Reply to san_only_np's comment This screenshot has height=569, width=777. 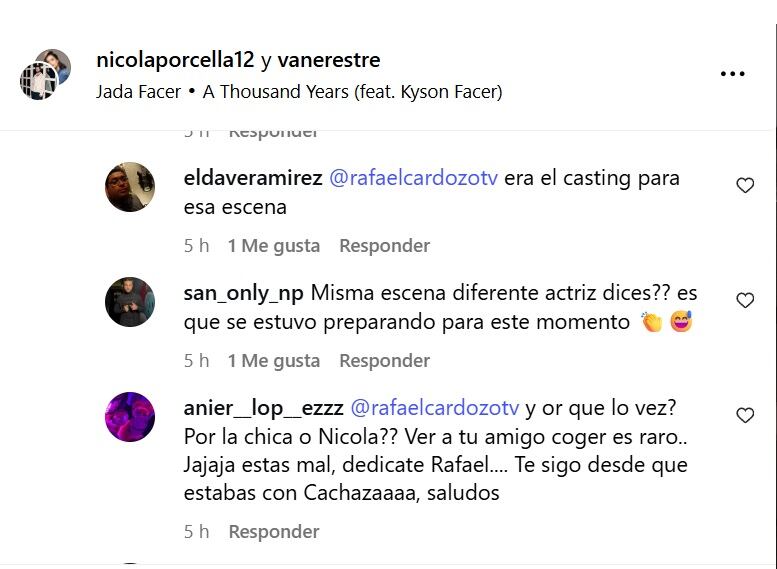coord(385,361)
